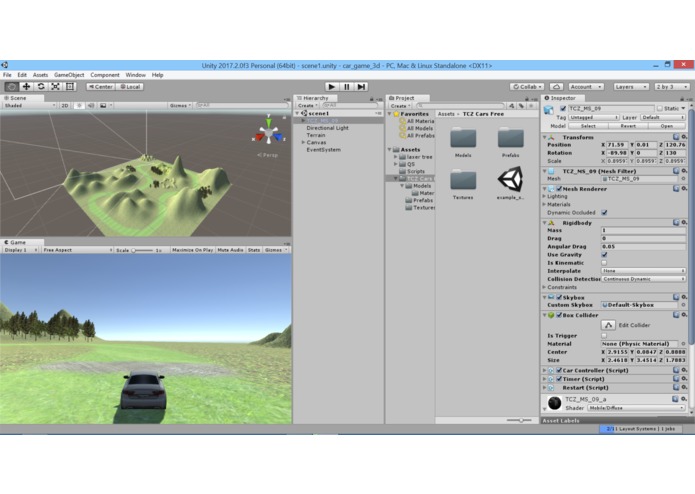Toggle Use Gravity checkbox
The height and width of the screenshot is (494, 695).
click(x=604, y=255)
